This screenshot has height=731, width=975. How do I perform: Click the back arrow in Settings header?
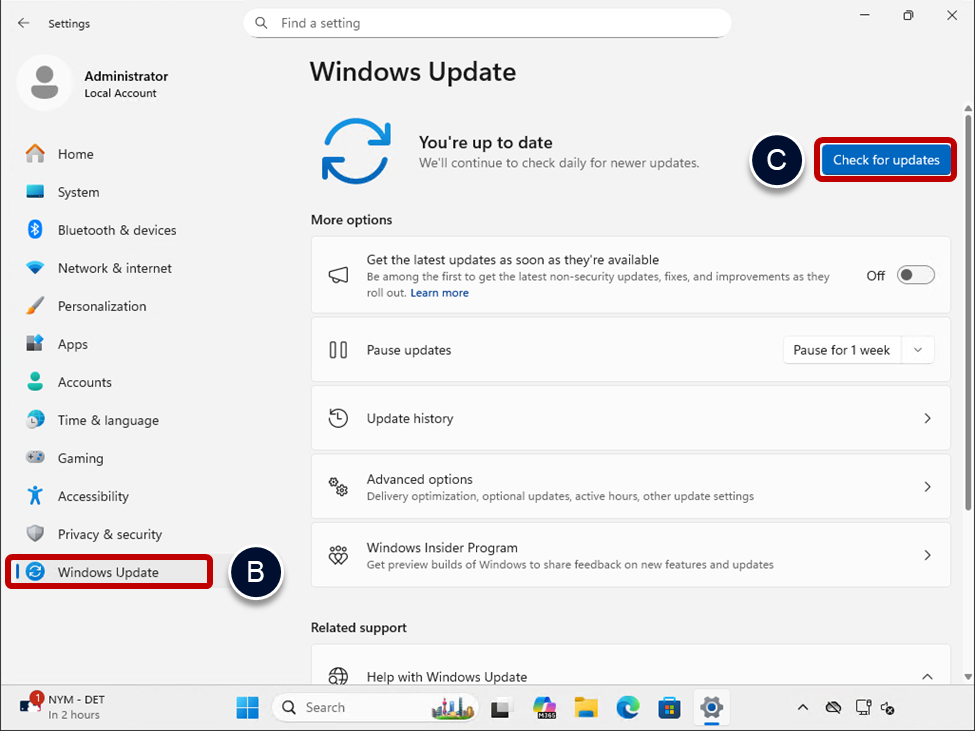24,23
